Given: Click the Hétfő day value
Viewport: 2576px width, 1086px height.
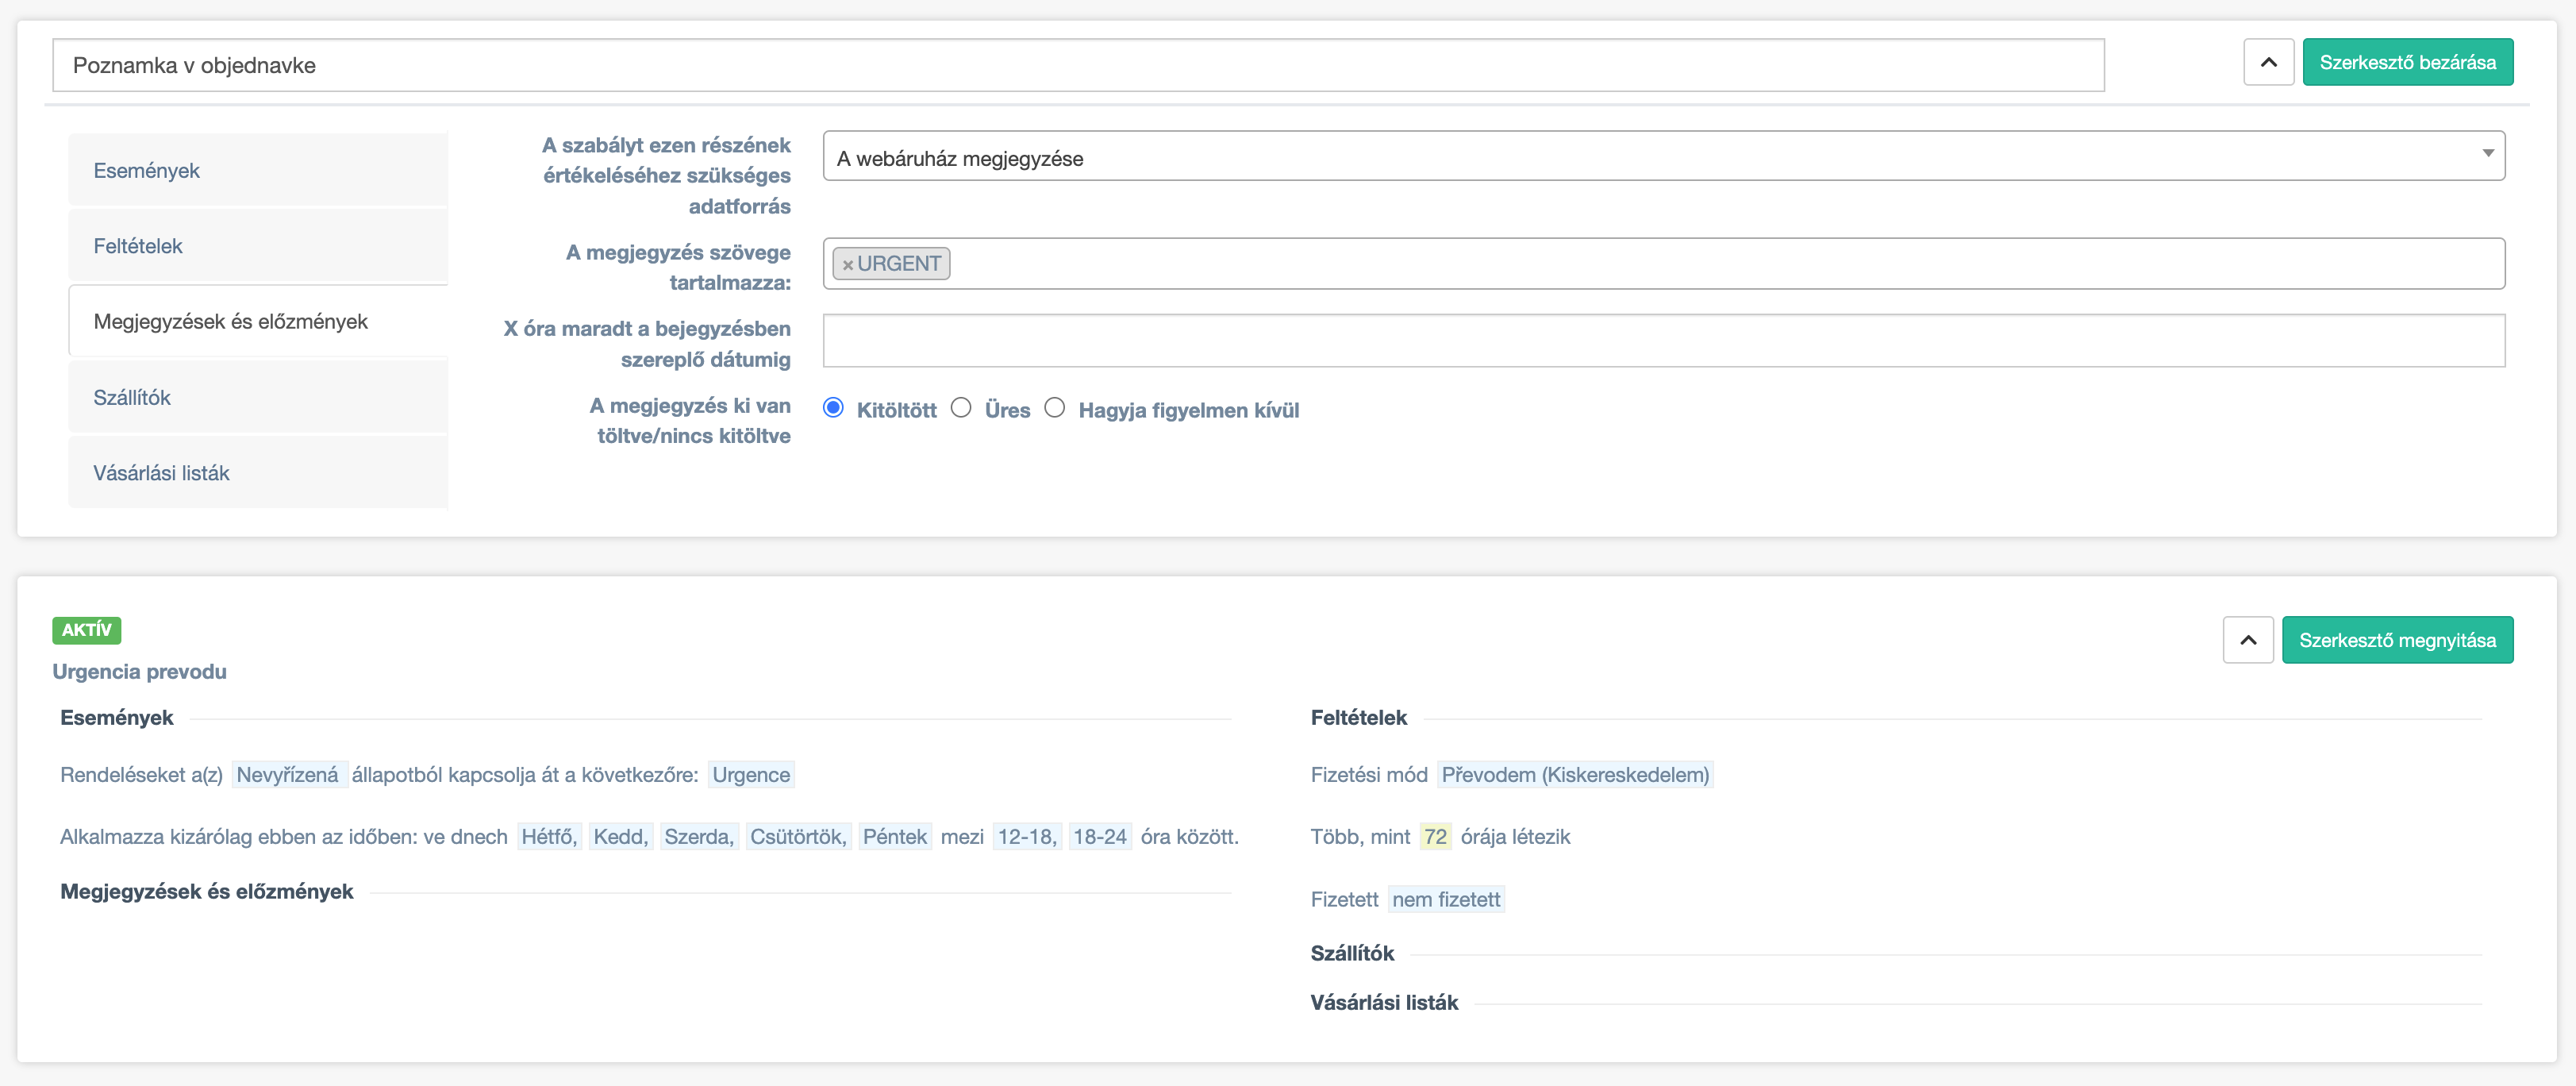Looking at the screenshot, I should click(549, 837).
